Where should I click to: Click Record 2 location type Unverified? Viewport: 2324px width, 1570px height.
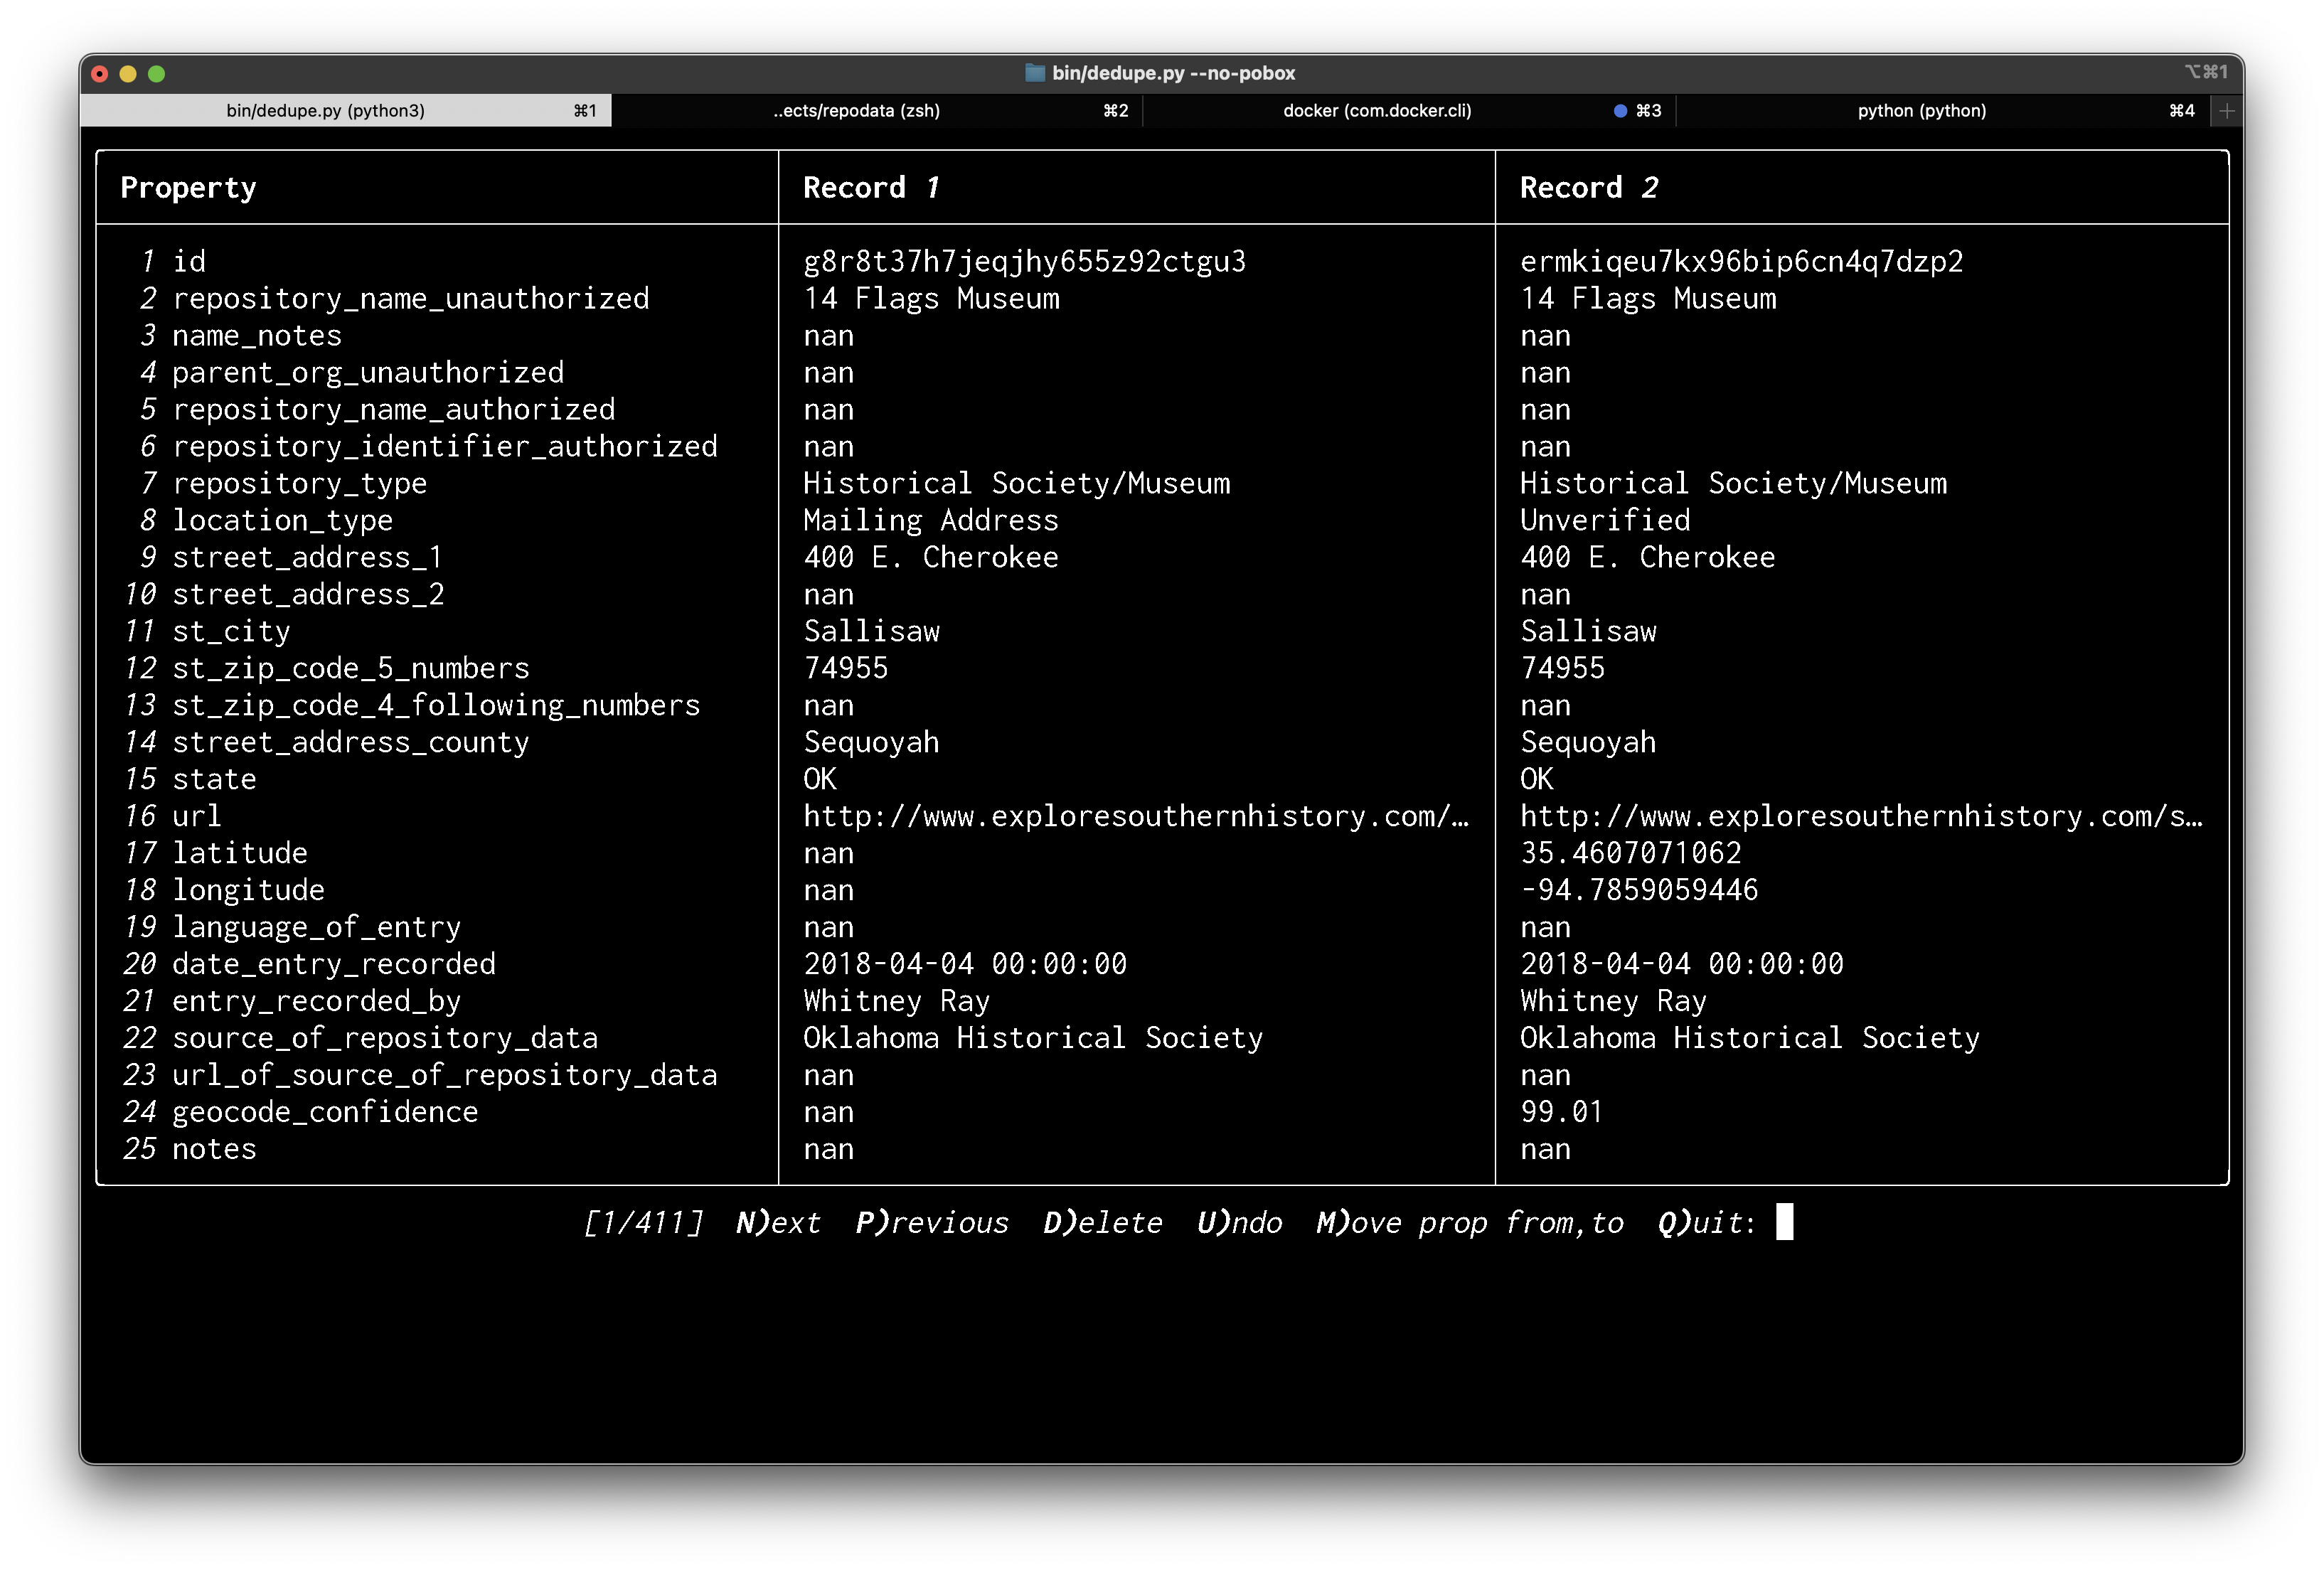click(1605, 521)
